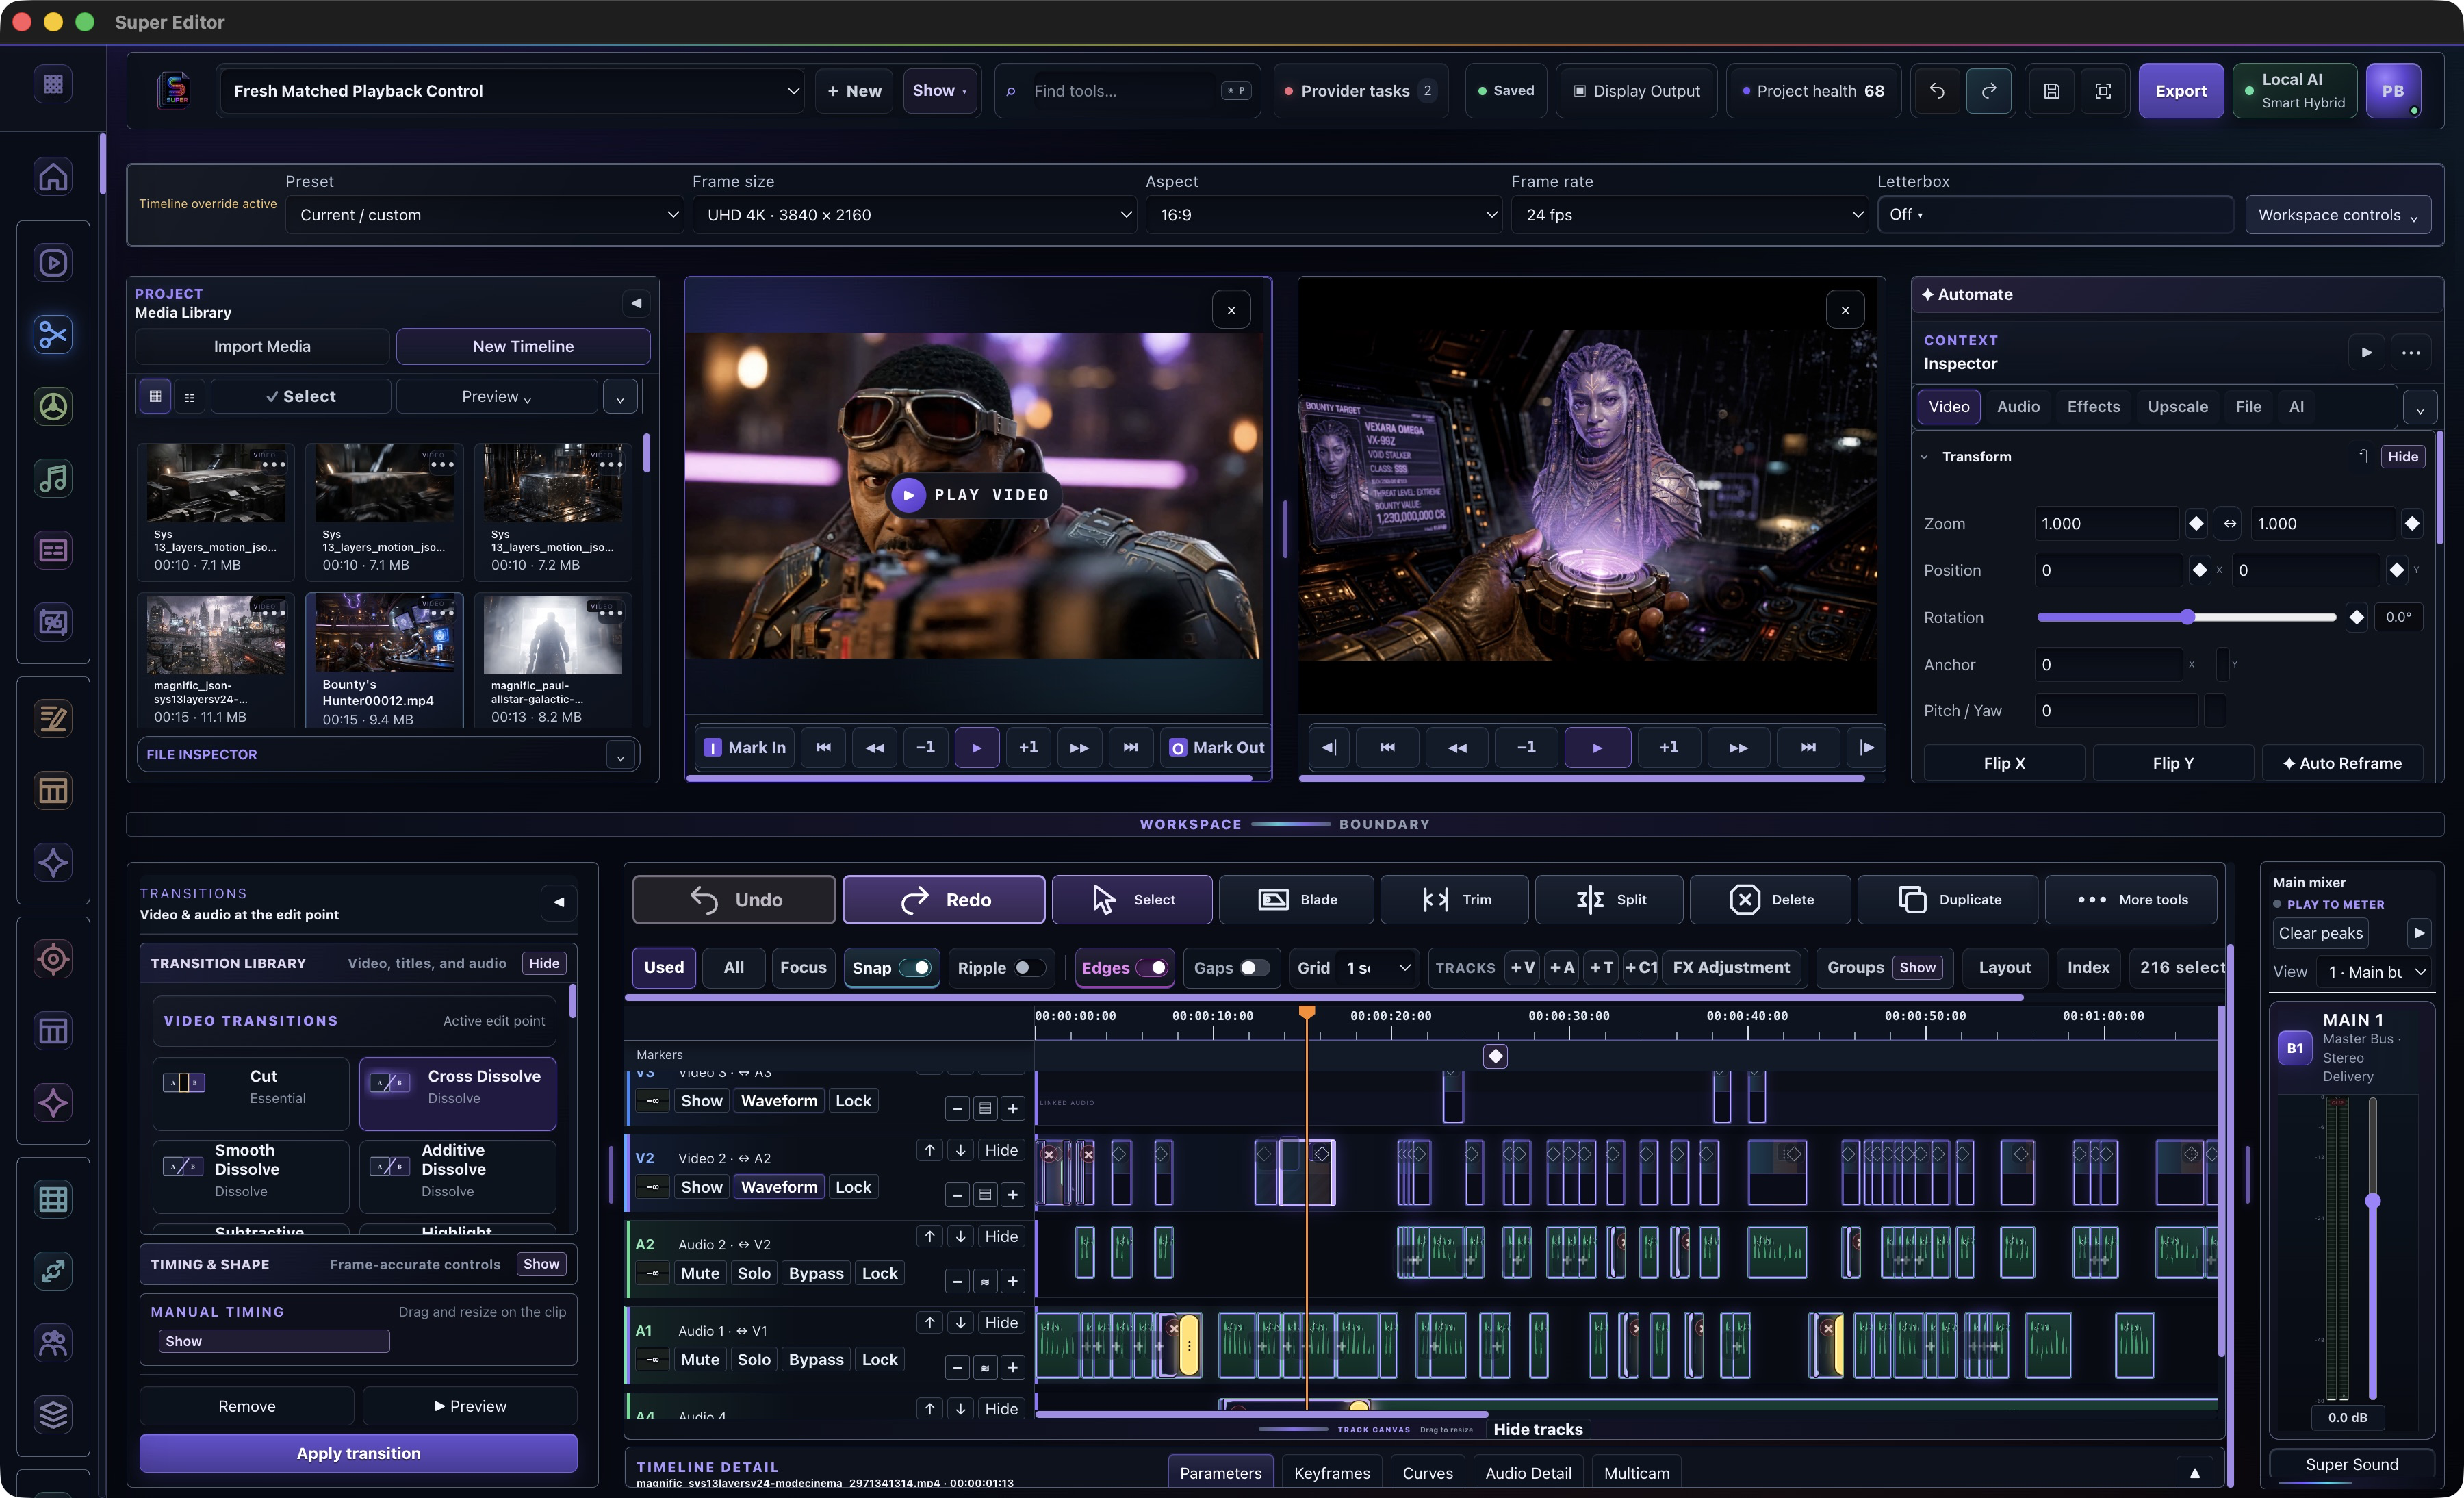Toggle the Snap switch
Viewport: 2464px width, 1498px height.
click(915, 967)
